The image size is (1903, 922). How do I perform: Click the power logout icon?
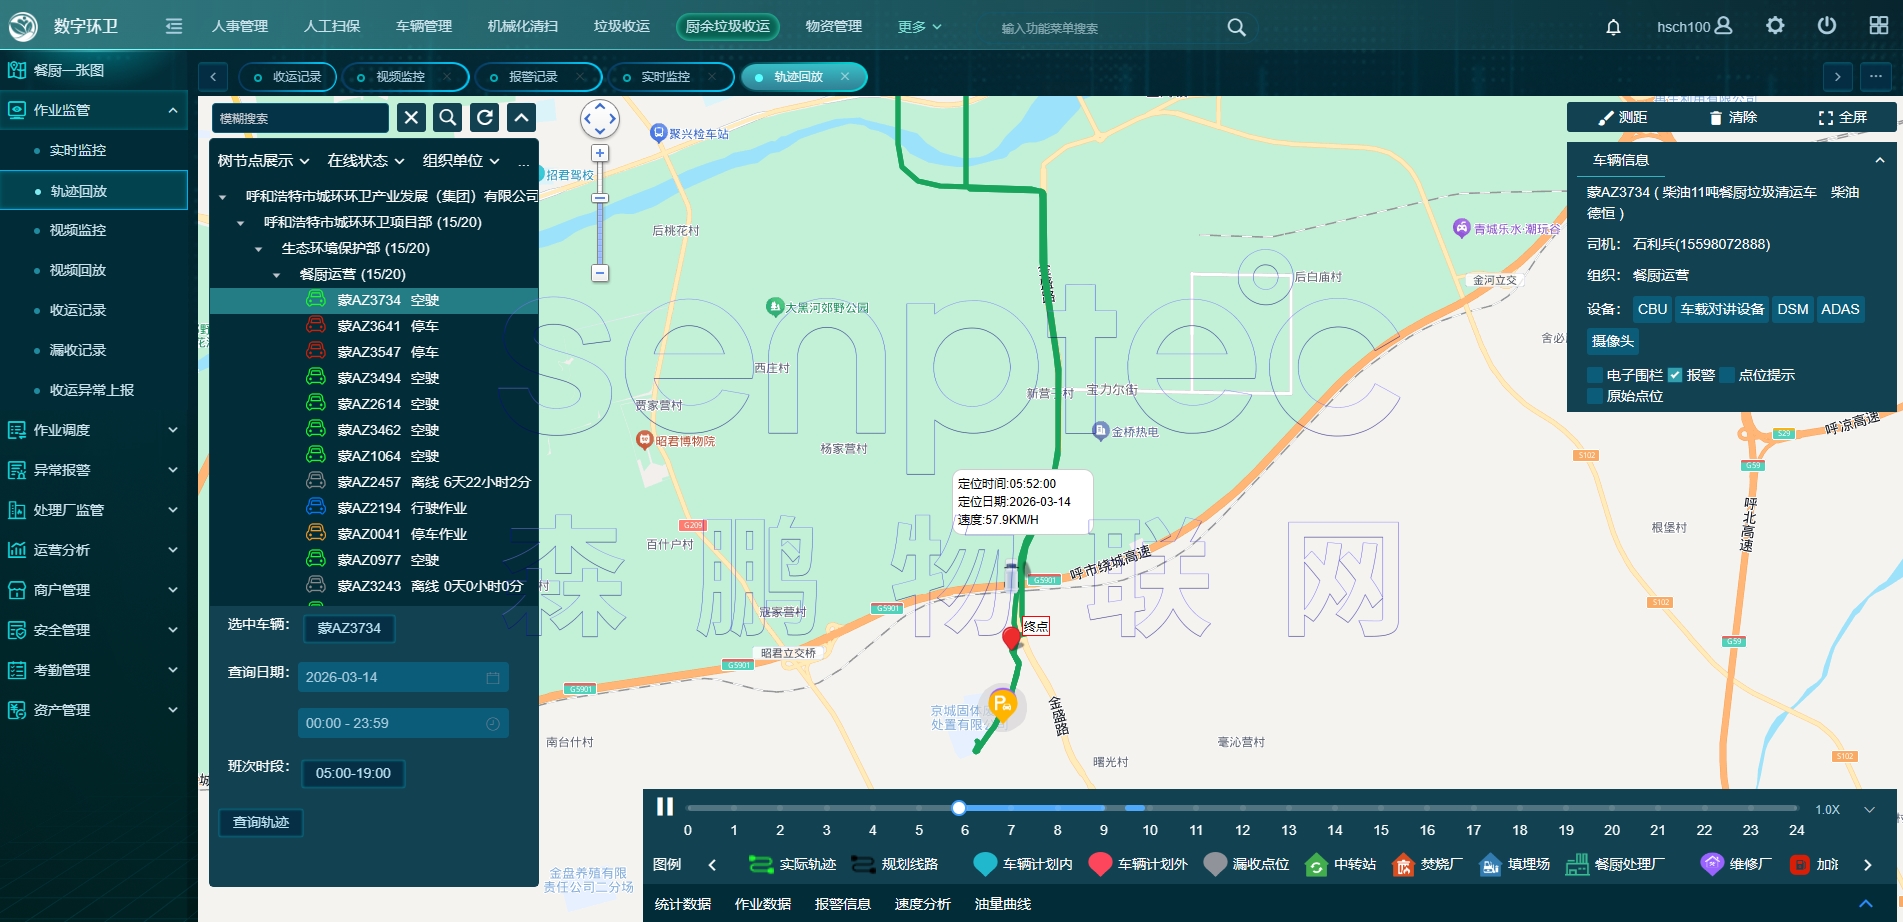[x=1827, y=26]
